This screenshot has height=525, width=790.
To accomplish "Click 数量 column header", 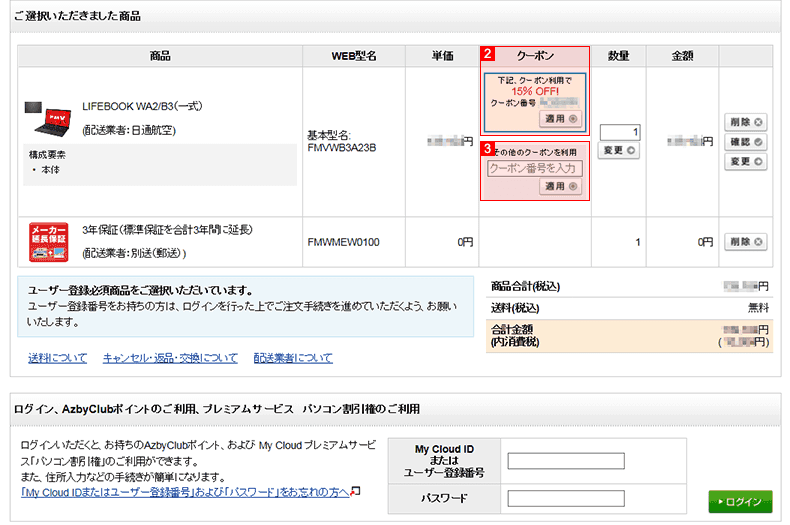I will [619, 56].
